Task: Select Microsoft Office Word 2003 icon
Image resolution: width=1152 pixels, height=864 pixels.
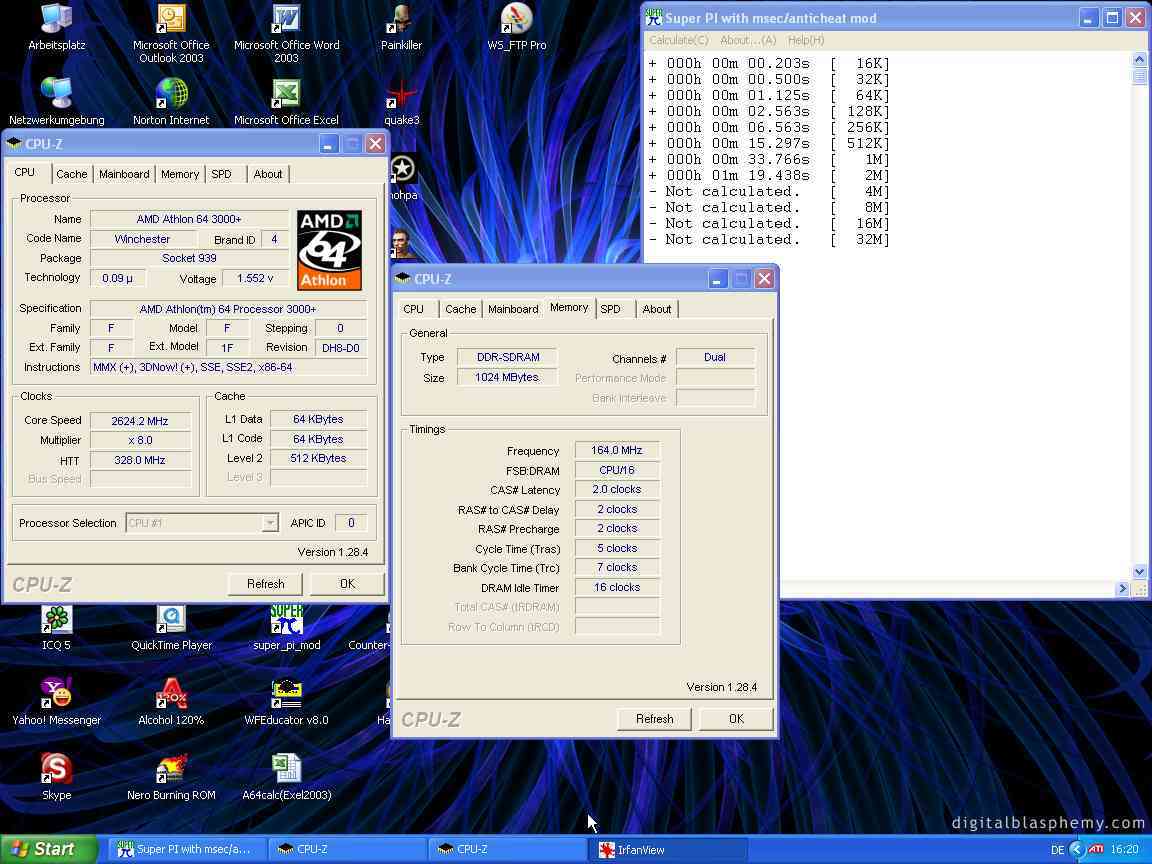Action: pyautogui.click(x=287, y=32)
